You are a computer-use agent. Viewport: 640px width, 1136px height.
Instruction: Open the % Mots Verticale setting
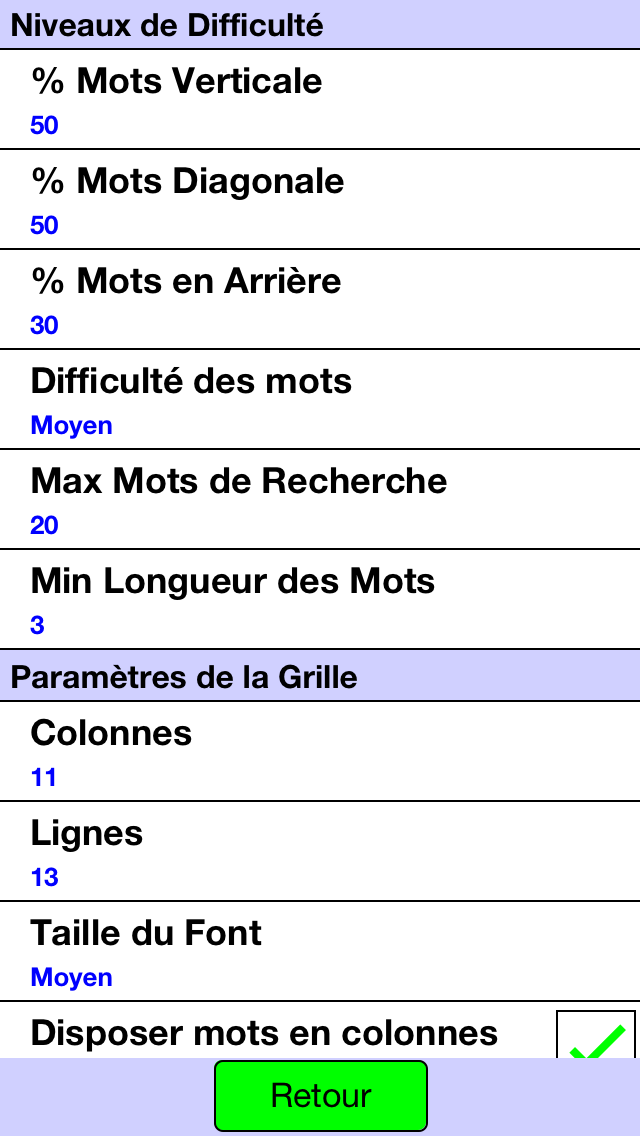click(320, 99)
